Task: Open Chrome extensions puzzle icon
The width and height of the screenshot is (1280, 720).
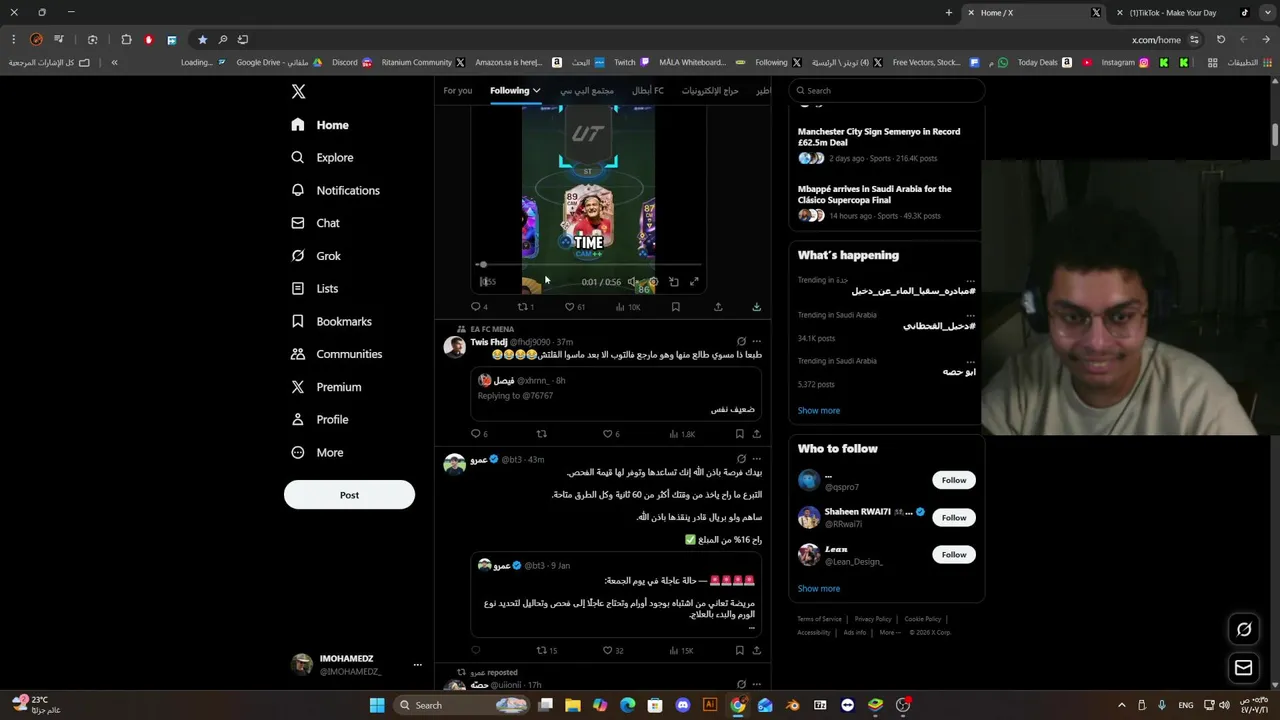Action: [x=126, y=40]
